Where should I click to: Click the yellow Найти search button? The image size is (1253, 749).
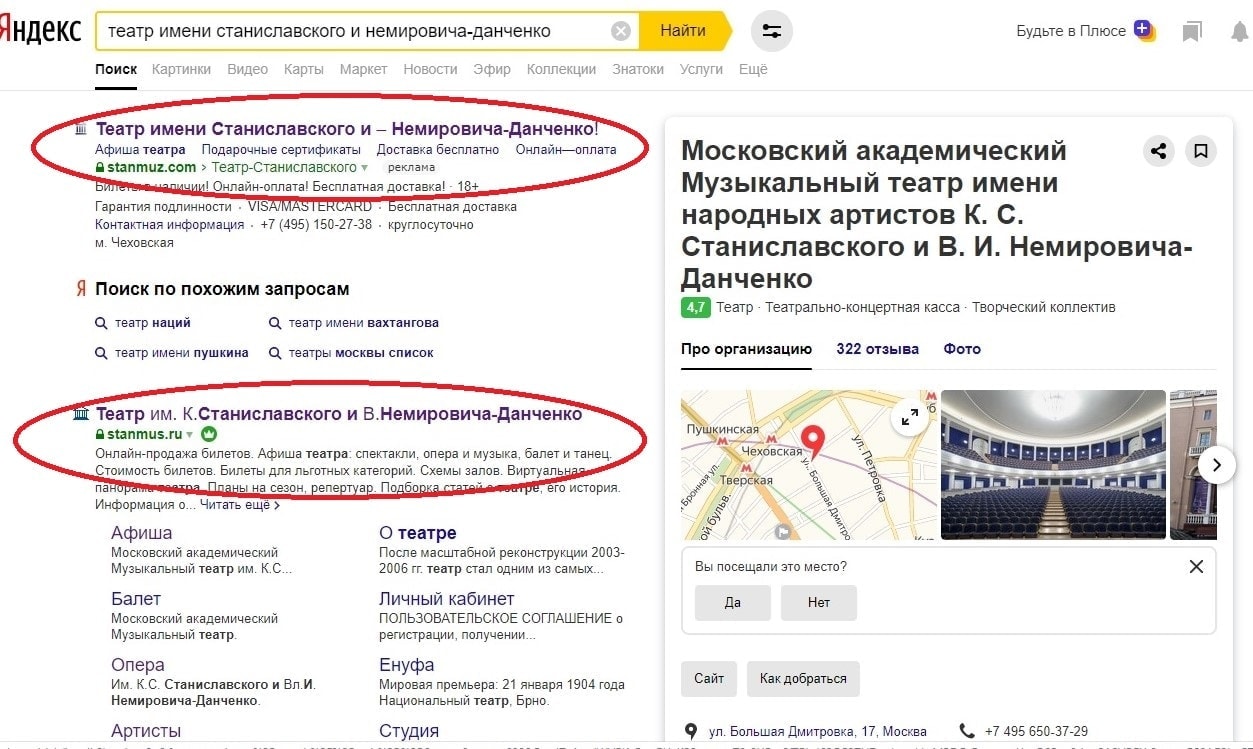tap(685, 31)
